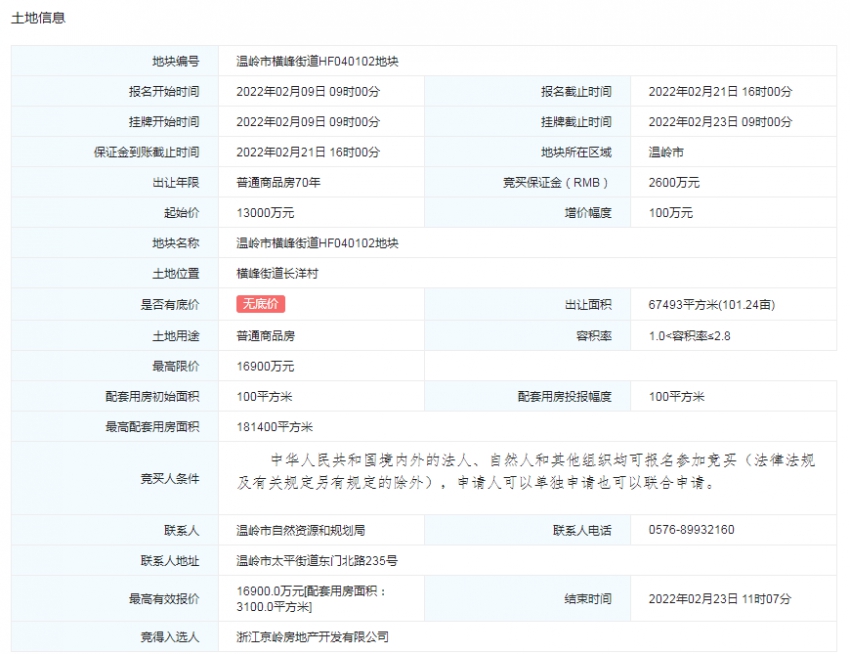Click the 配套用房投报幅度 label
Screen dimensions: 850x654
[x=565, y=396]
